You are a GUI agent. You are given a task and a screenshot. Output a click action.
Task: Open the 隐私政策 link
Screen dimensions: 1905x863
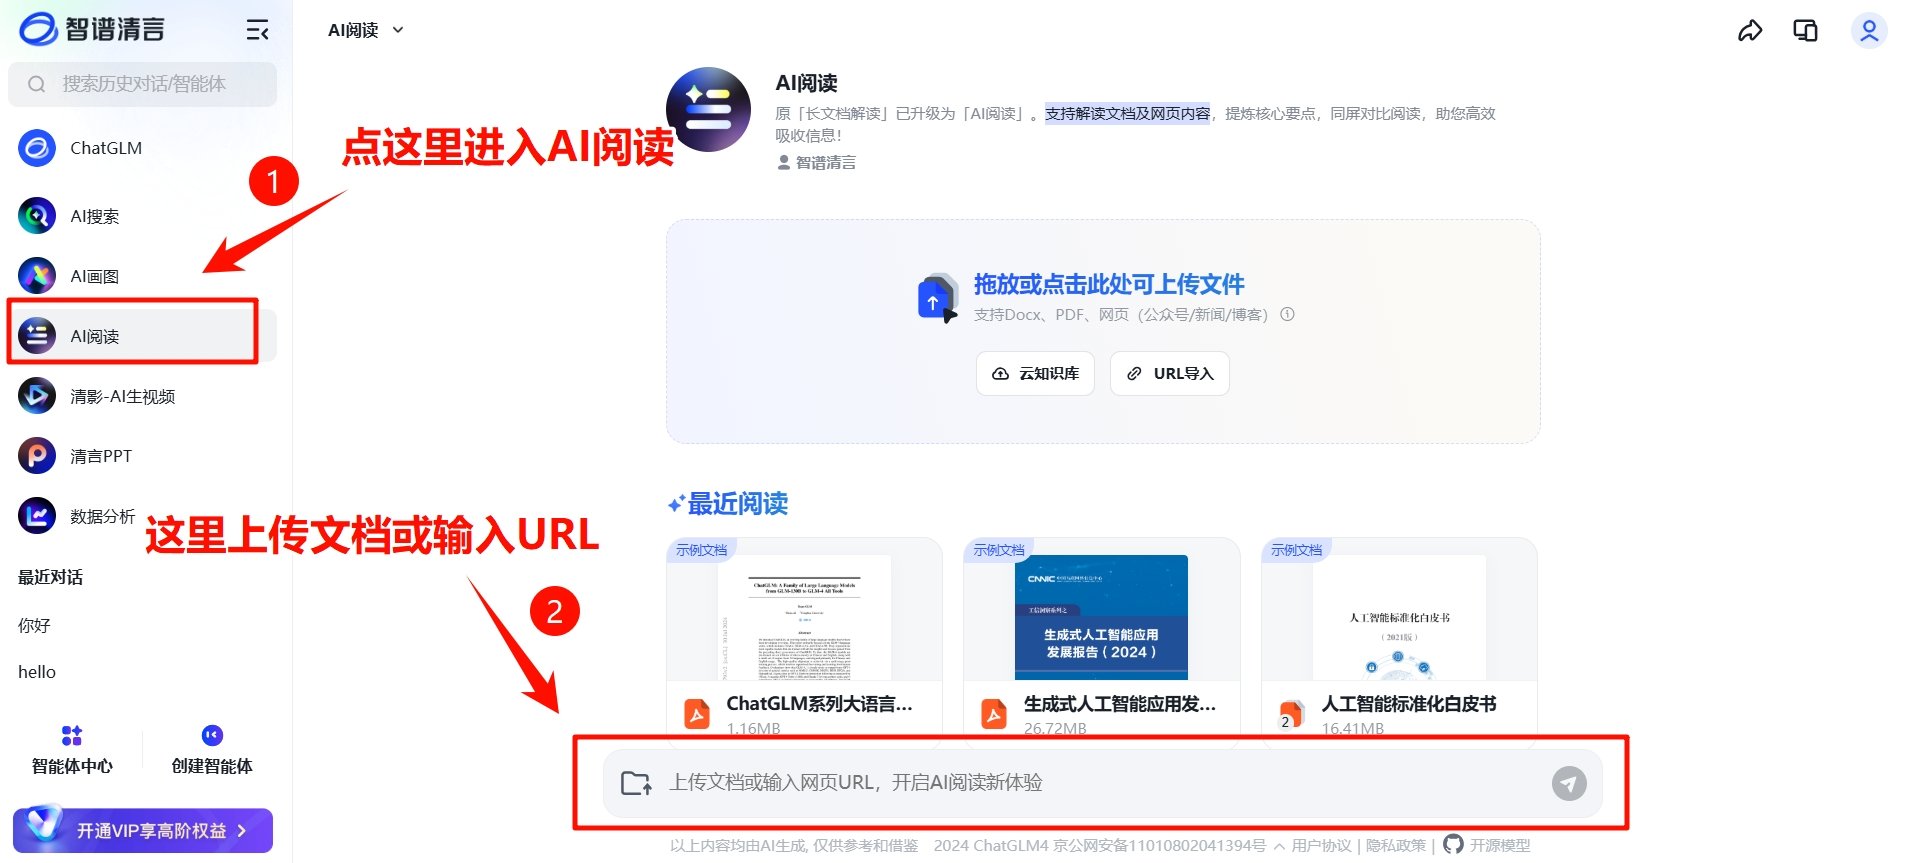pyautogui.click(x=1396, y=846)
